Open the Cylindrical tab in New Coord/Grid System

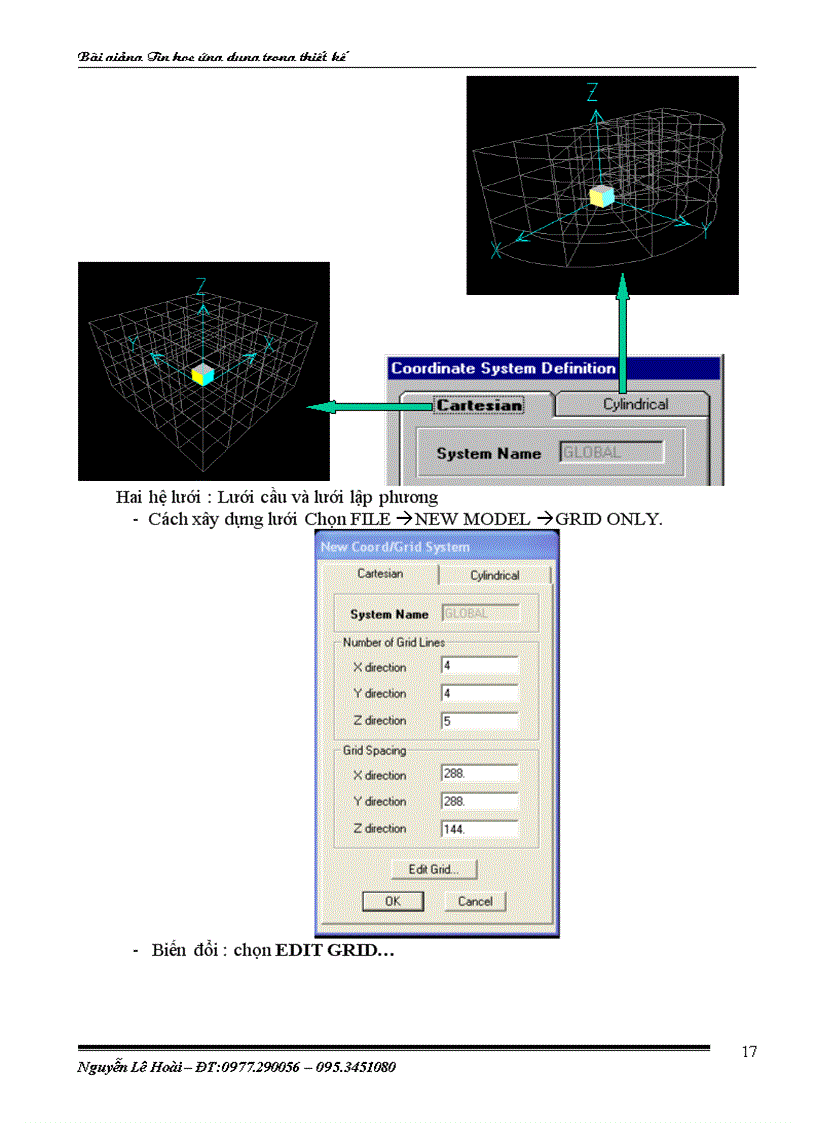(496, 575)
